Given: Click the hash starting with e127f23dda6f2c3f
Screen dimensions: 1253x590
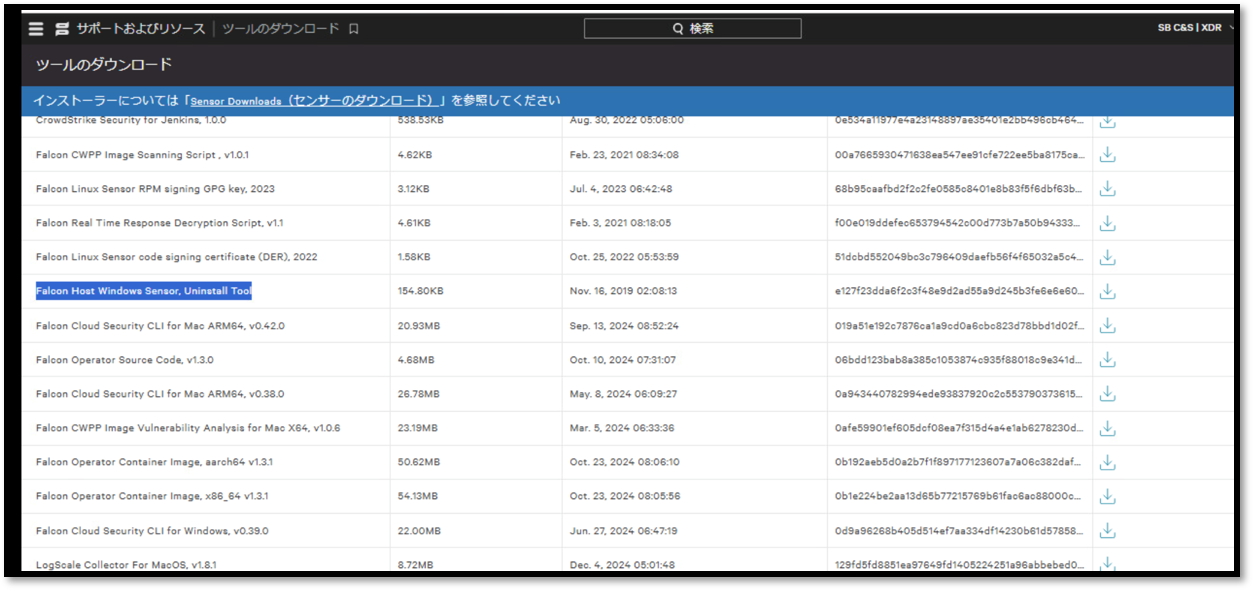Looking at the screenshot, I should point(959,291).
